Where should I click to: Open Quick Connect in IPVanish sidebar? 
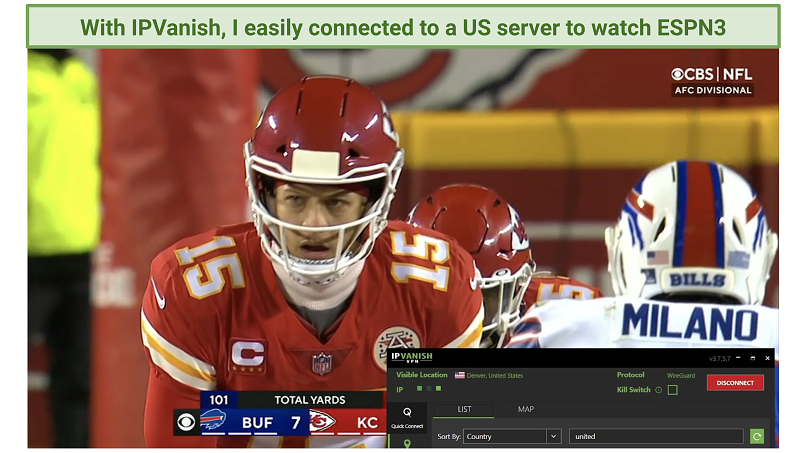[407, 418]
